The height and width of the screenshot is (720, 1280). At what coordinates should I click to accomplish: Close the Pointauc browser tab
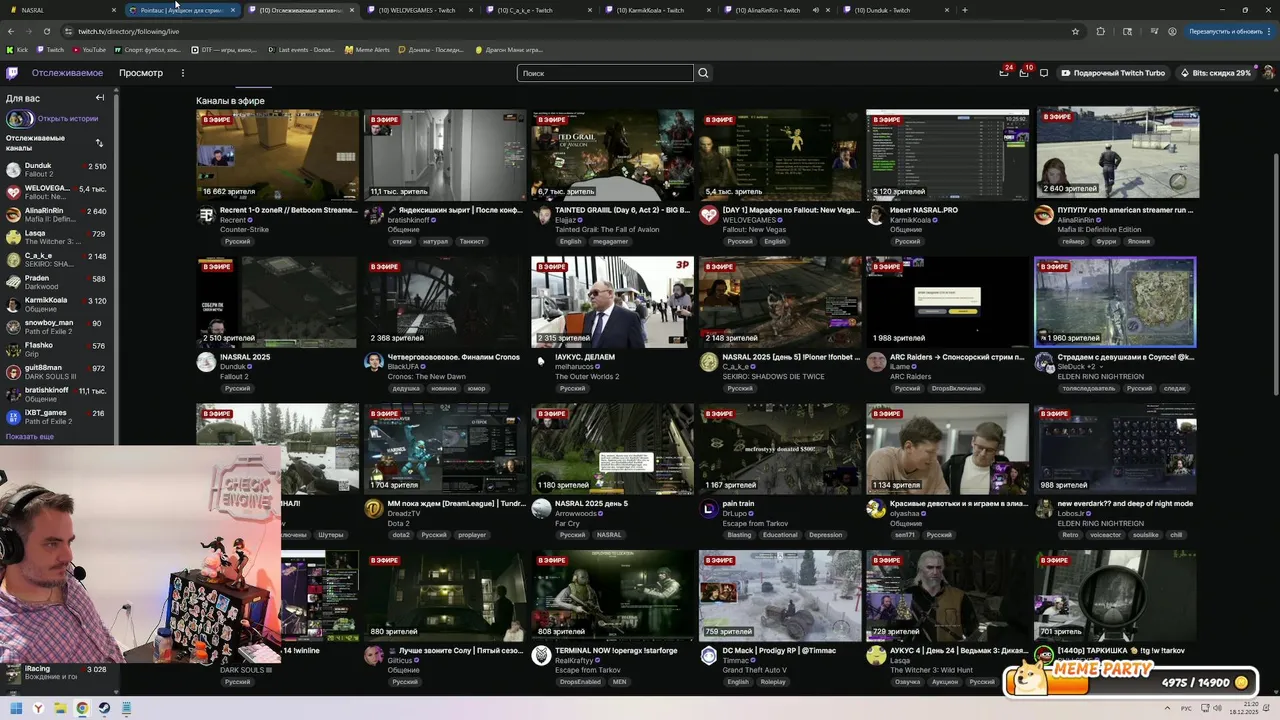(x=233, y=10)
